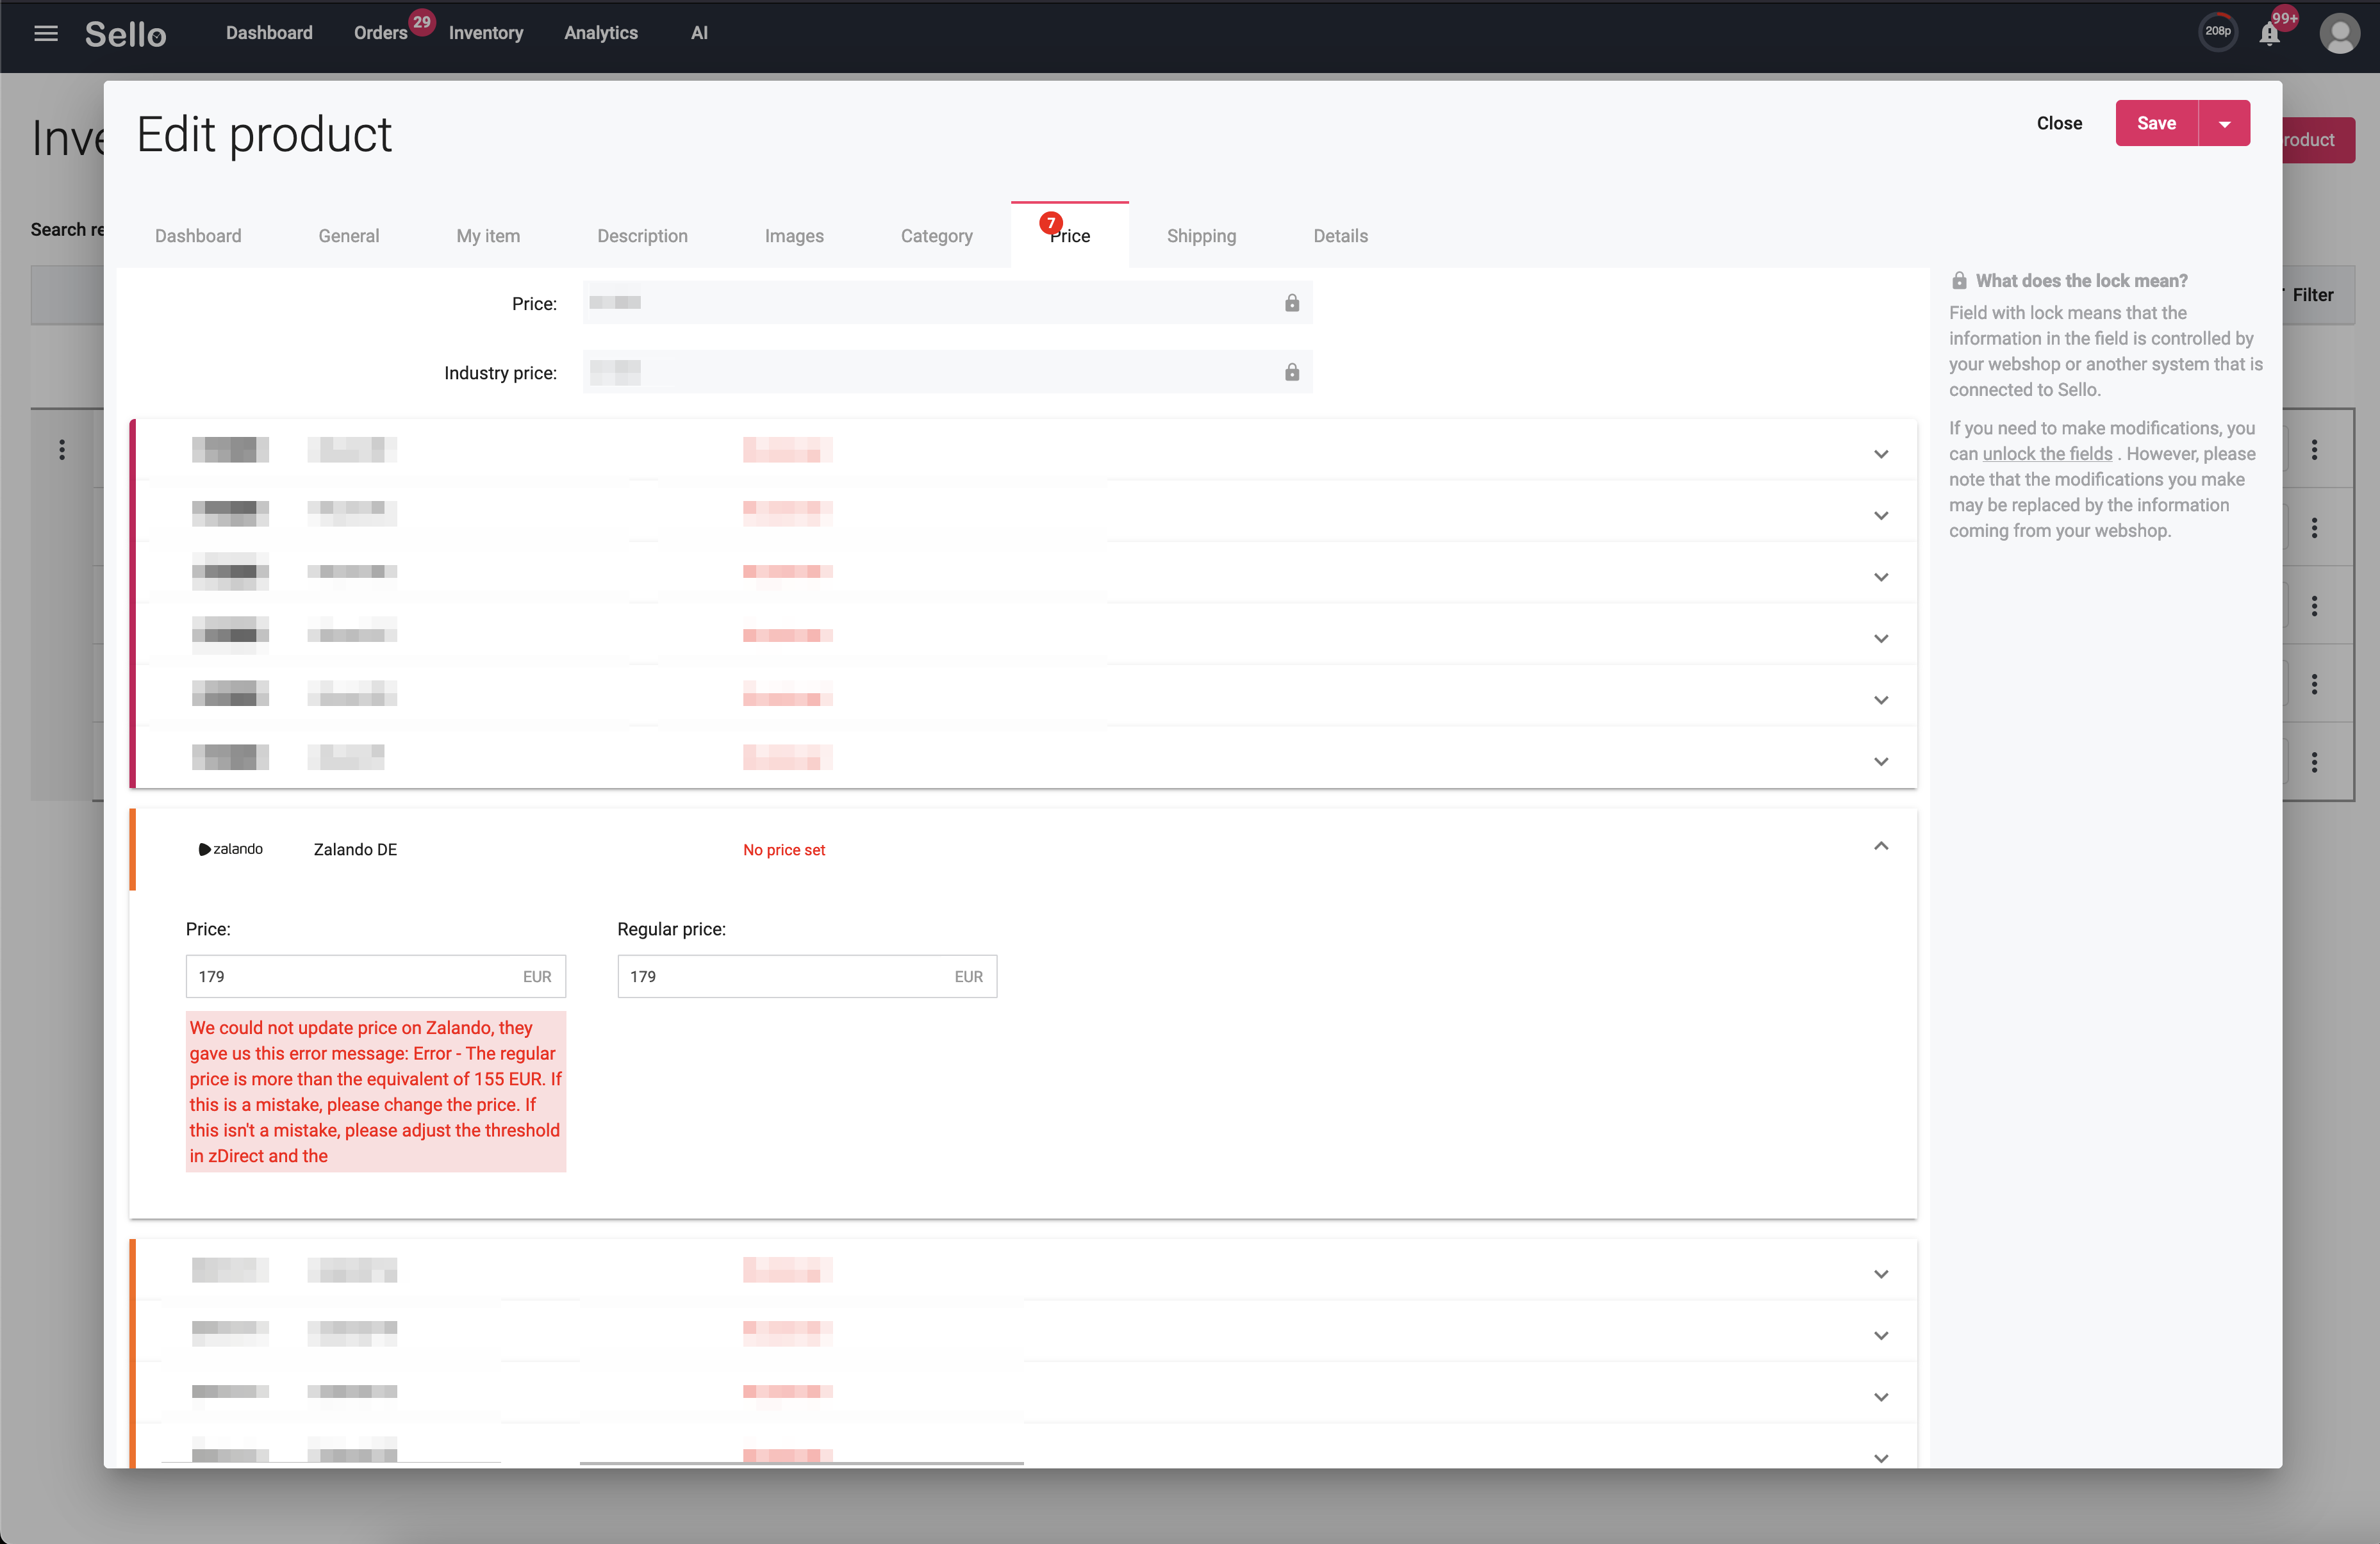2380x1544 pixels.
Task: Click Close to dismiss Edit product
Action: [x=2059, y=123]
